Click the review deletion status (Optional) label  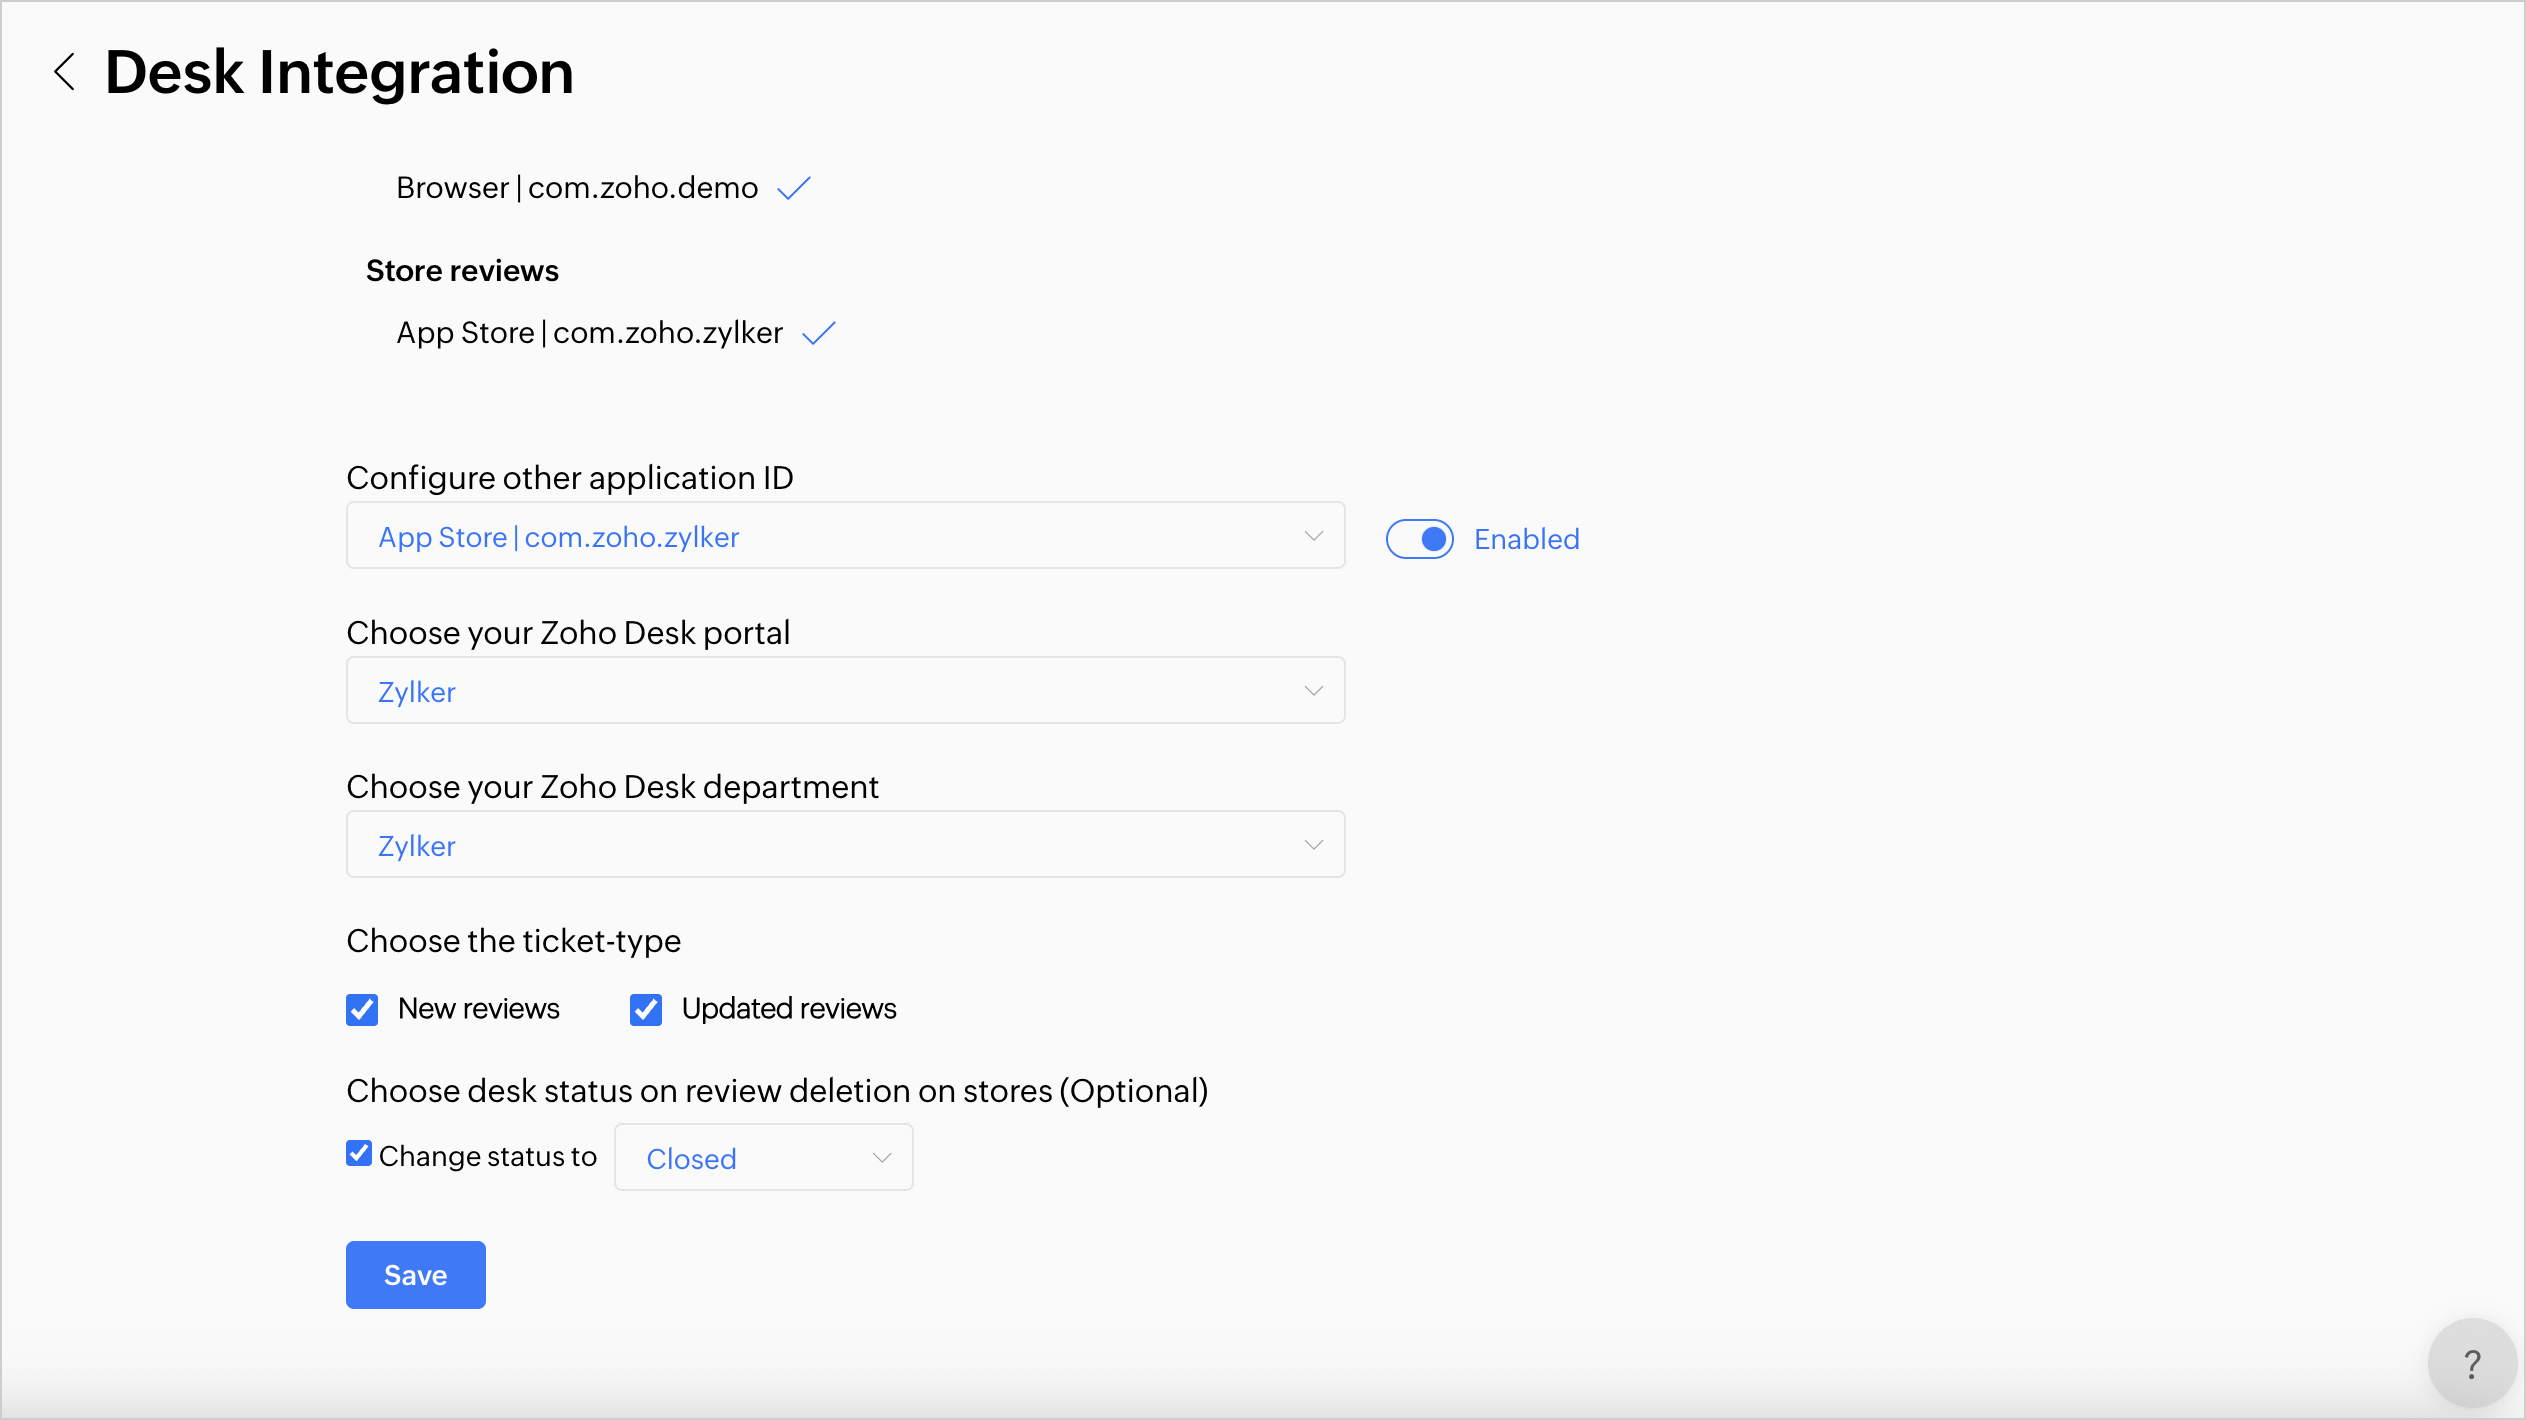coord(777,1091)
